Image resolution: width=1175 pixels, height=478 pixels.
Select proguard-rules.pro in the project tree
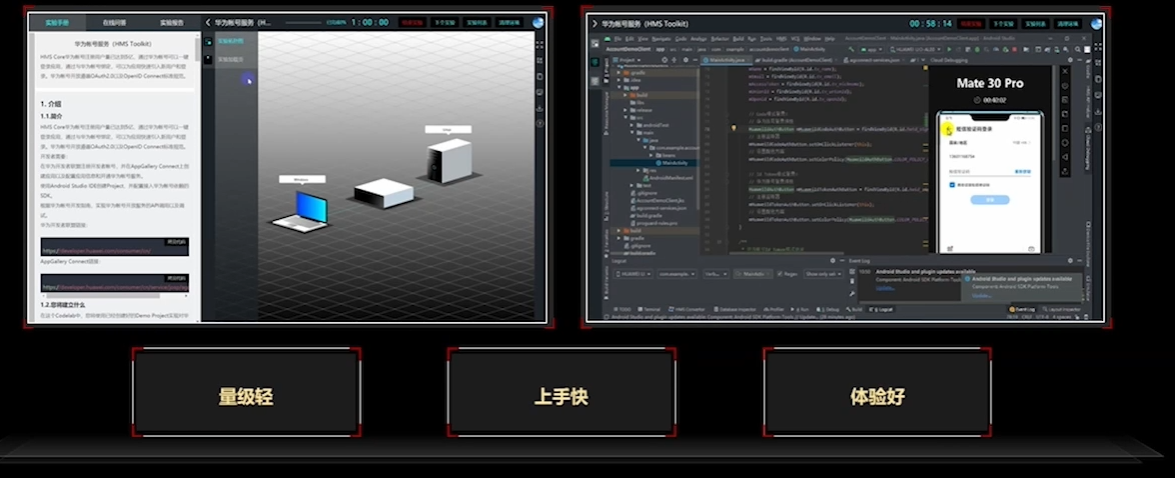pyautogui.click(x=655, y=223)
